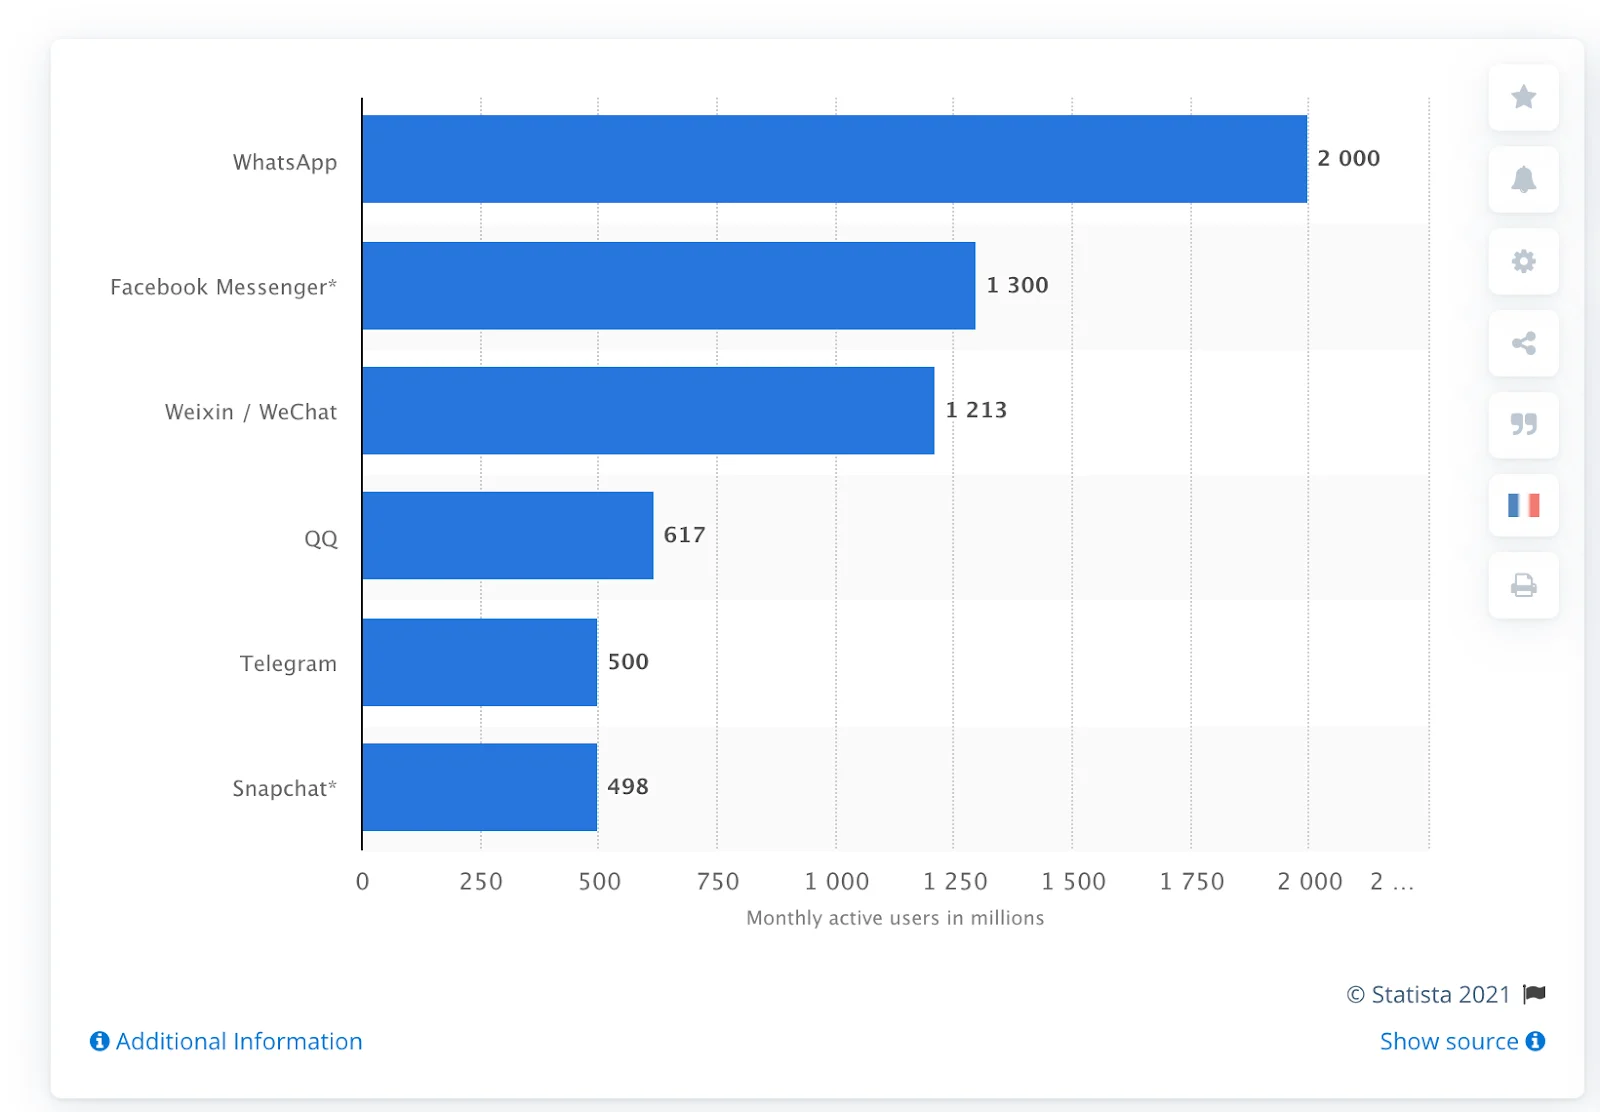Add this statistic to favorites

(x=1523, y=98)
